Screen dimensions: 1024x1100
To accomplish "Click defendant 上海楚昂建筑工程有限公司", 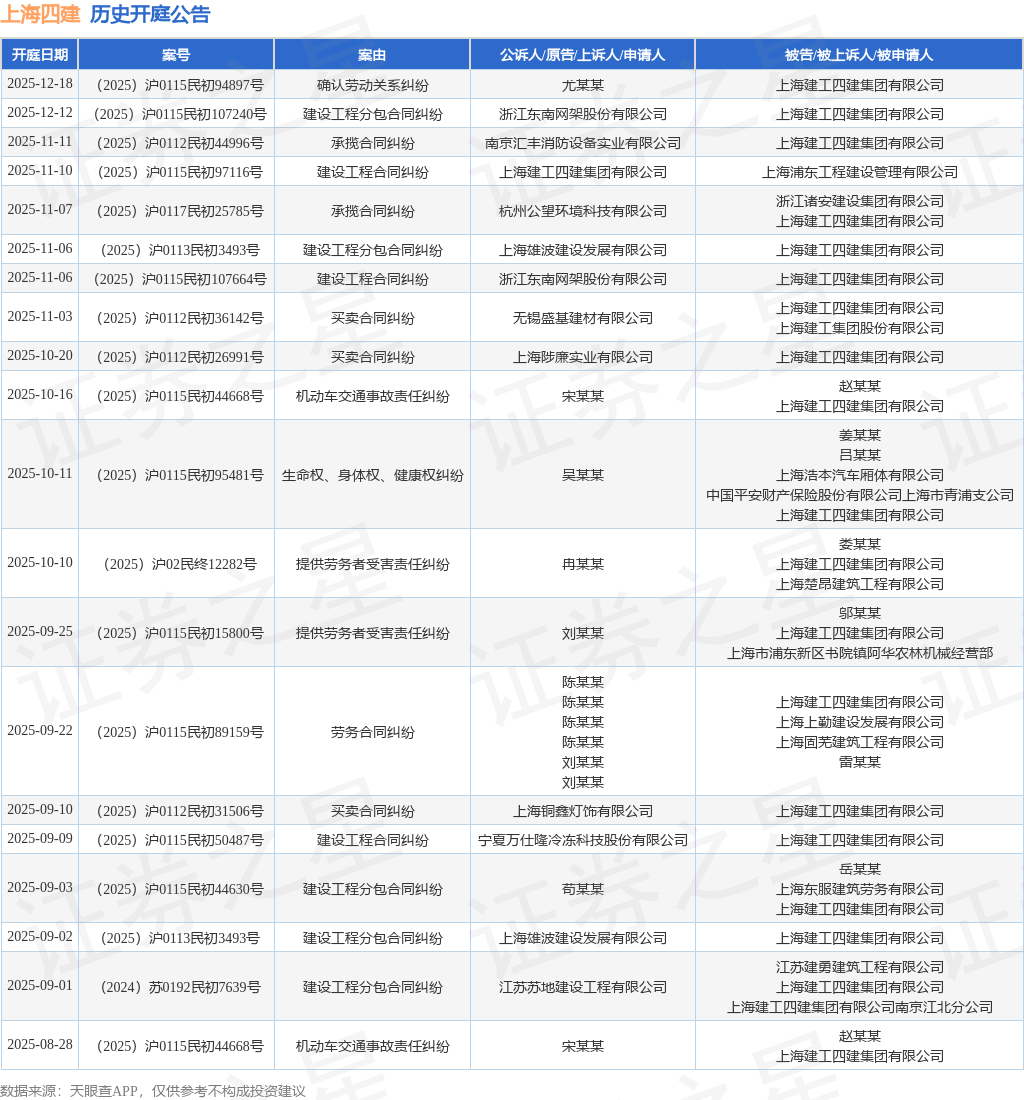I will [x=860, y=584].
